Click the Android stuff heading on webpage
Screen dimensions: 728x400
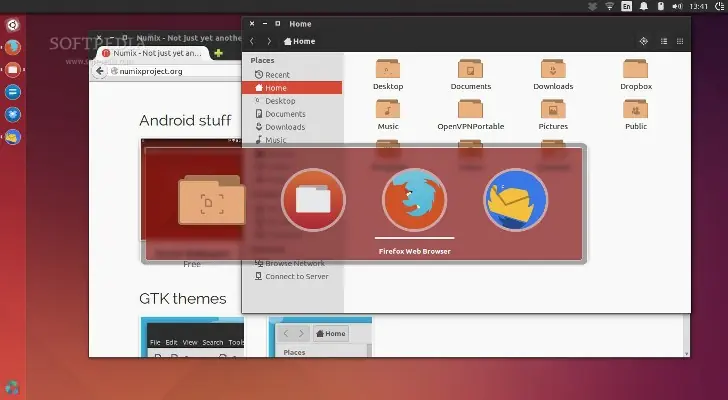(185, 121)
